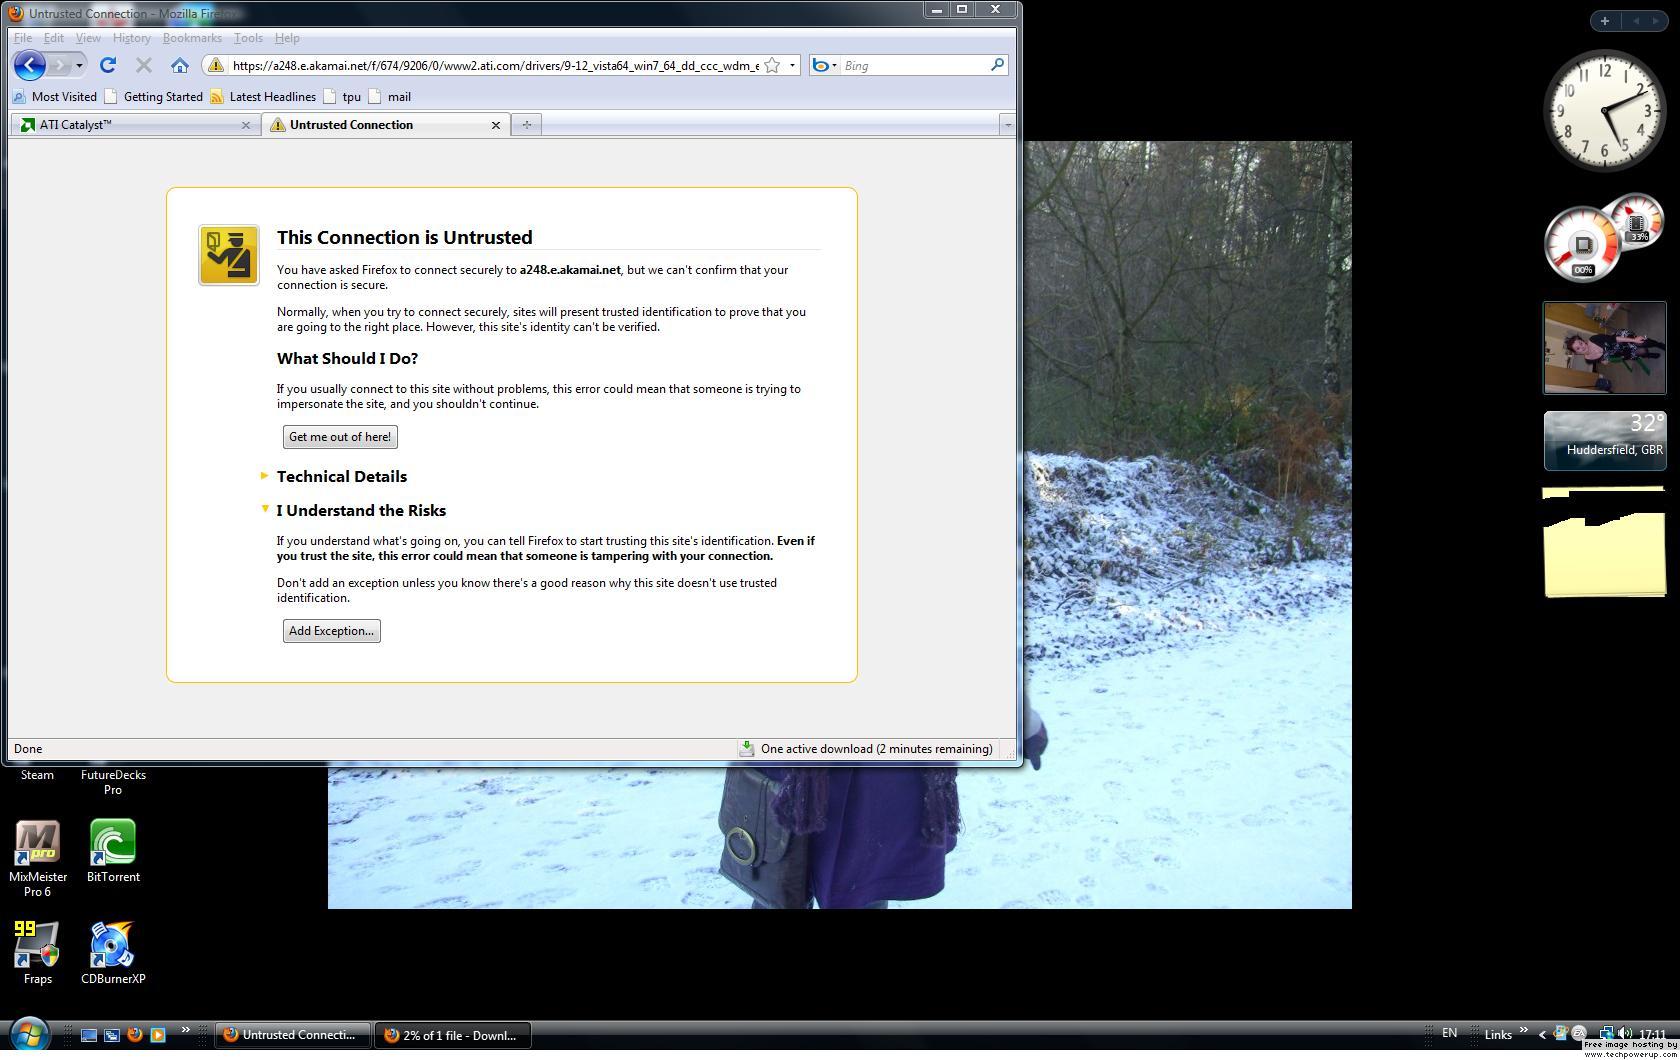Image resolution: width=1680 pixels, height=1060 pixels.
Task: Go to Firefox home page
Action: click(180, 65)
